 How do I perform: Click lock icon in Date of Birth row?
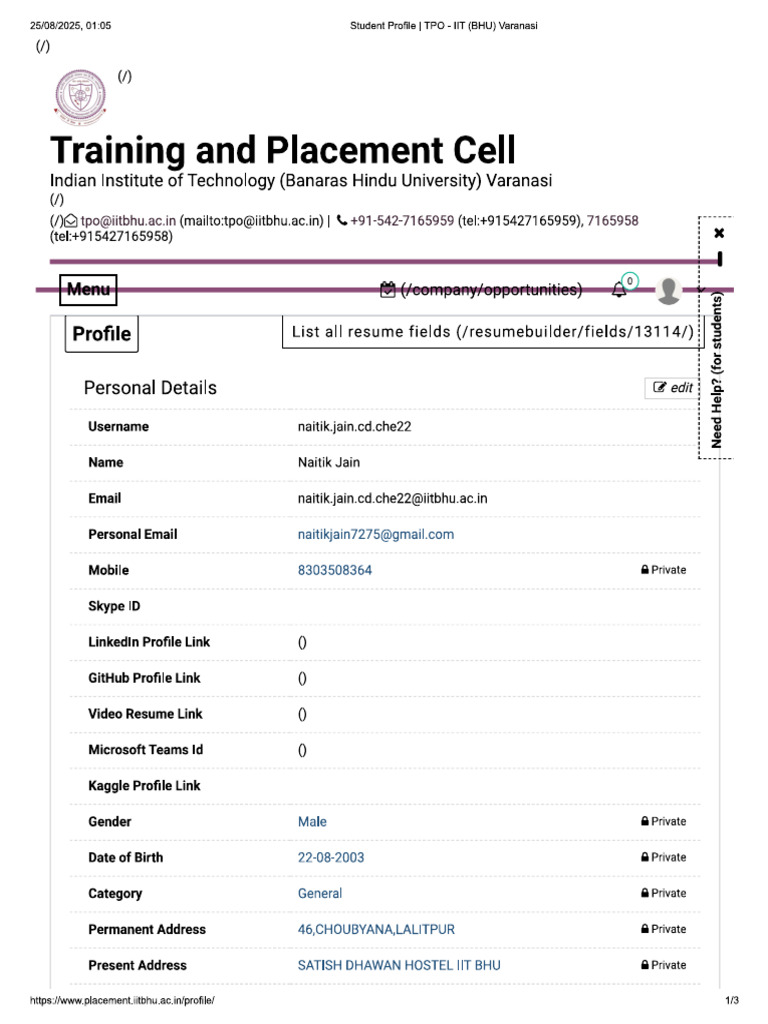[645, 857]
